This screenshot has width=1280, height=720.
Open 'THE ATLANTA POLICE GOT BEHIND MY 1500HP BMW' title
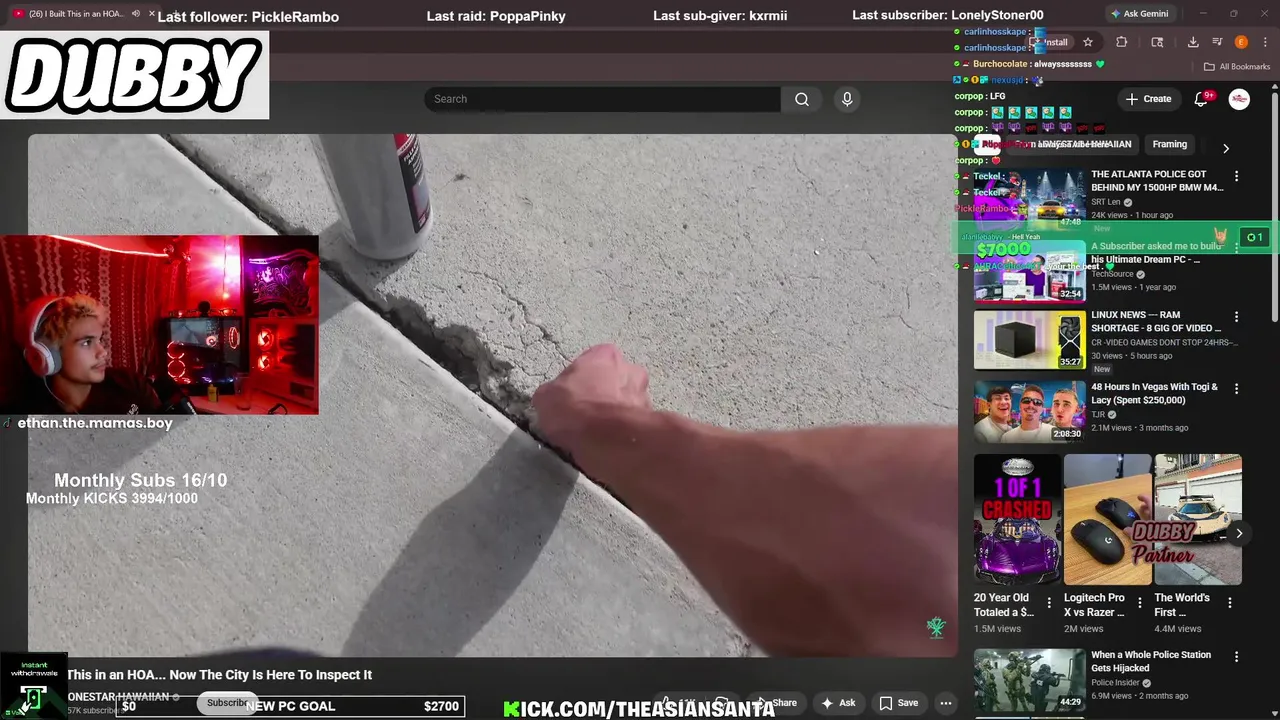point(1157,181)
